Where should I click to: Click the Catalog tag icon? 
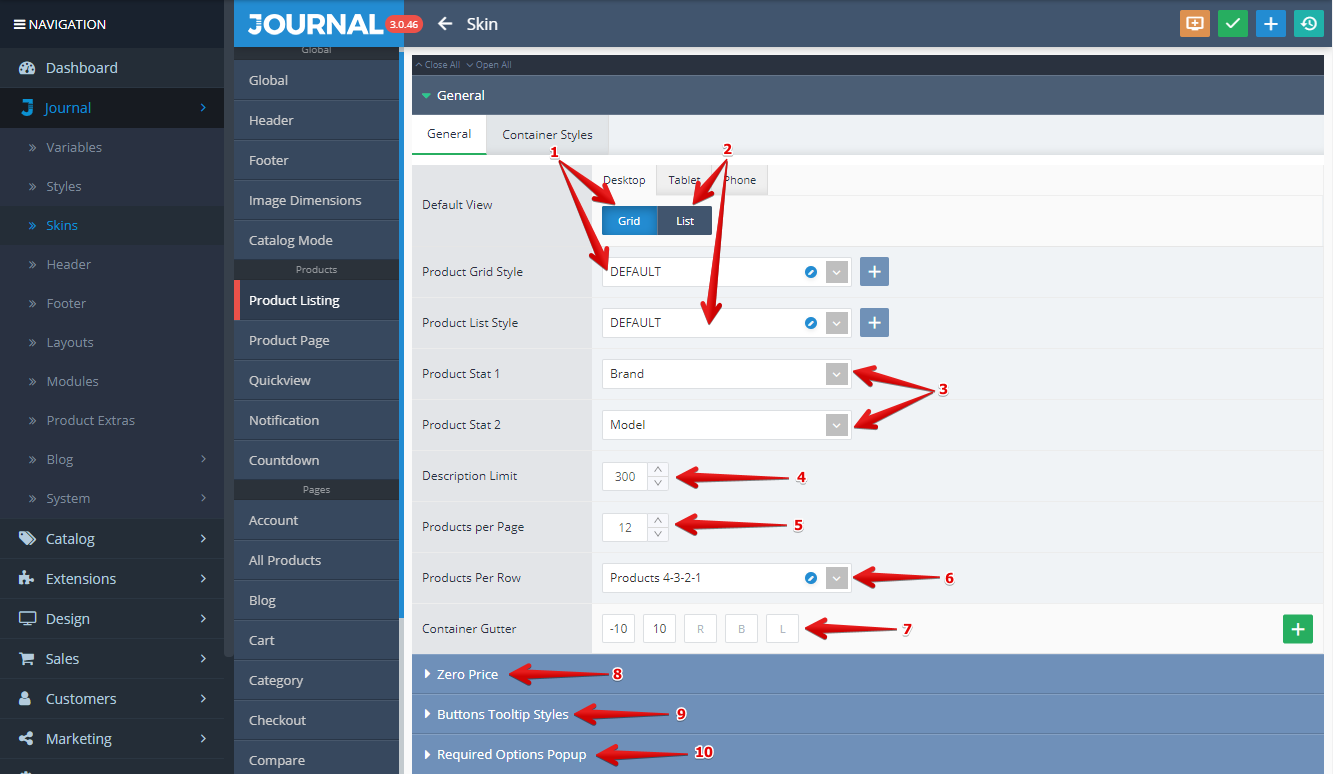pos(27,539)
